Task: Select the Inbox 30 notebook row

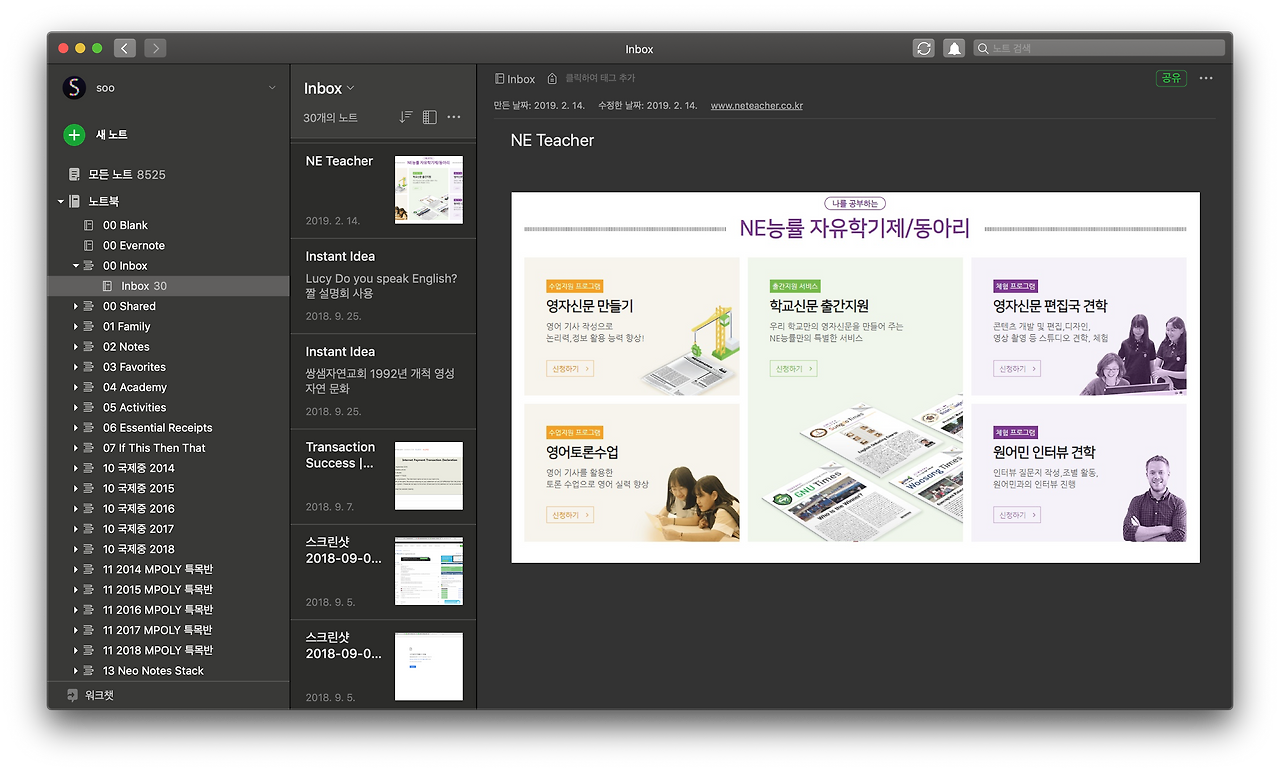Action: [168, 286]
